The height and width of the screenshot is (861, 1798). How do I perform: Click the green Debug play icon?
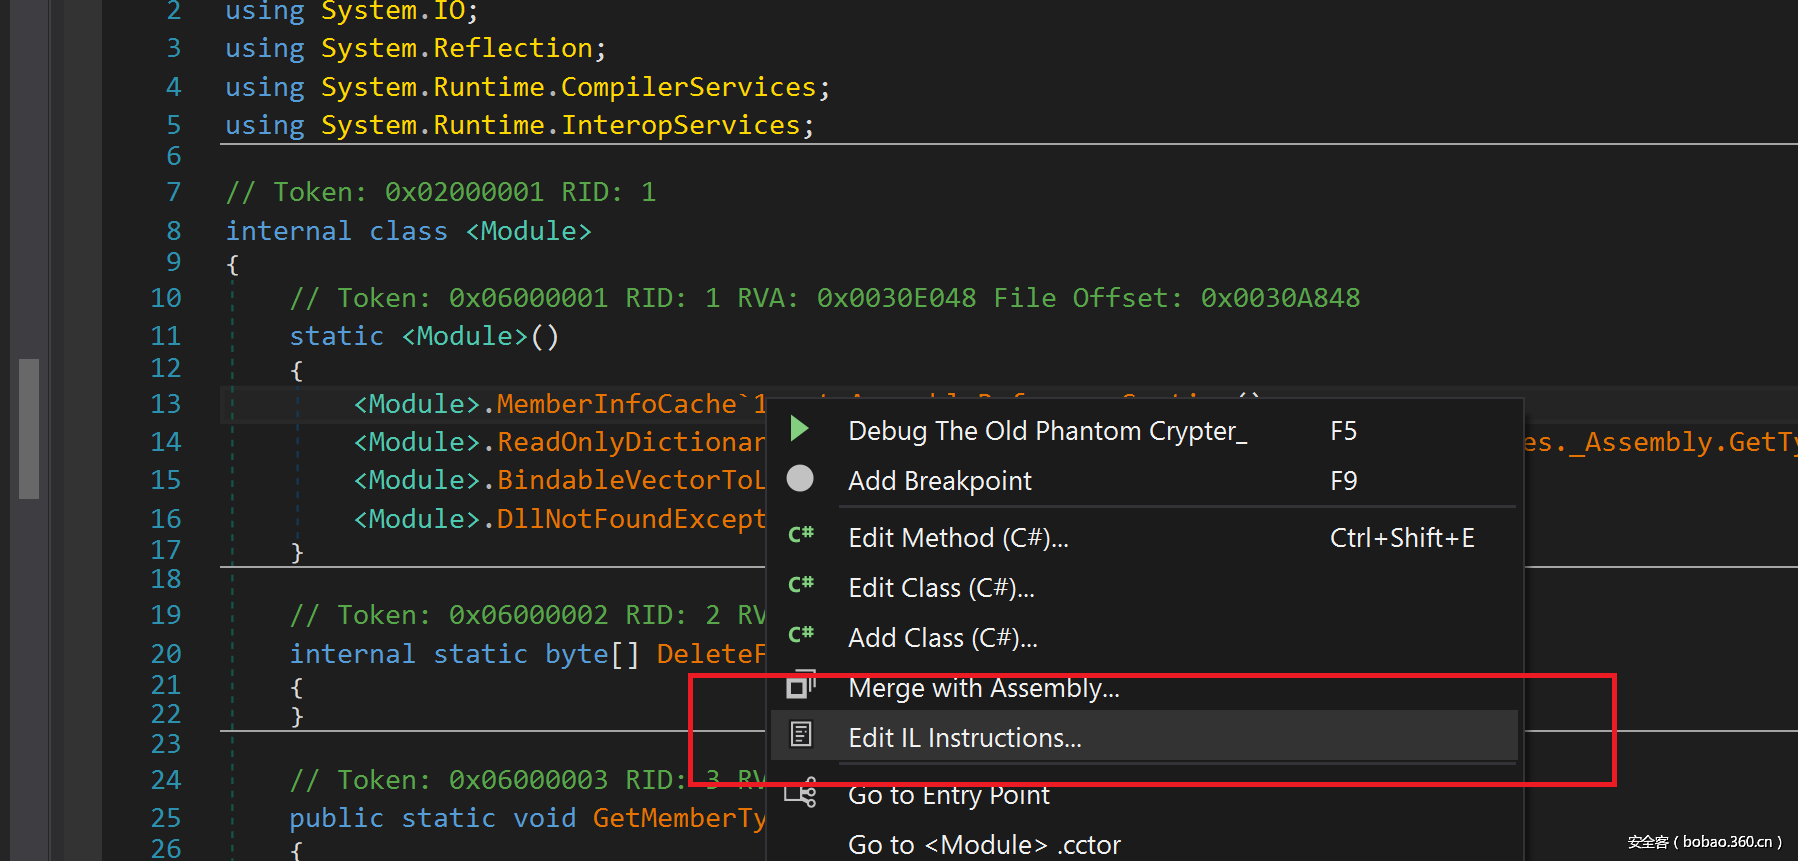pyautogui.click(x=799, y=429)
